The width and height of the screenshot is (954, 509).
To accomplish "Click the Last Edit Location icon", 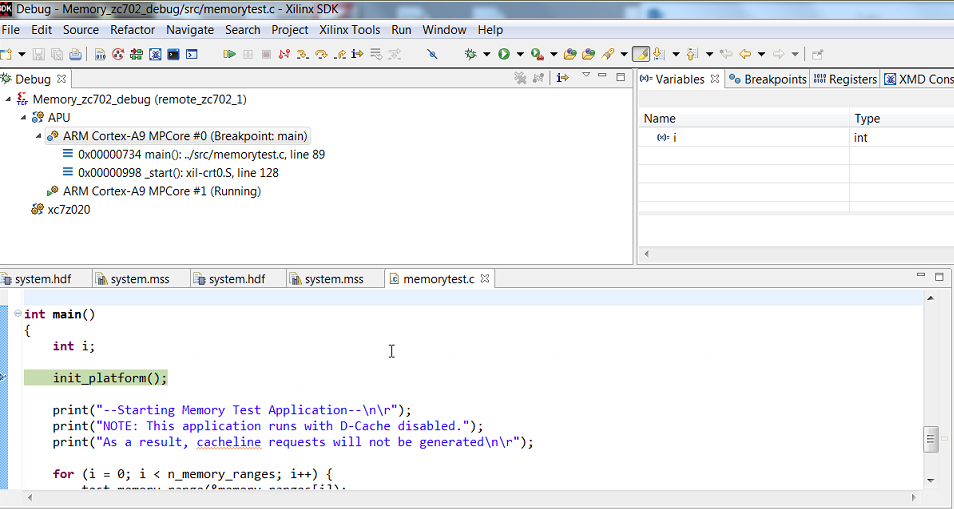I will pyautogui.click(x=726, y=54).
